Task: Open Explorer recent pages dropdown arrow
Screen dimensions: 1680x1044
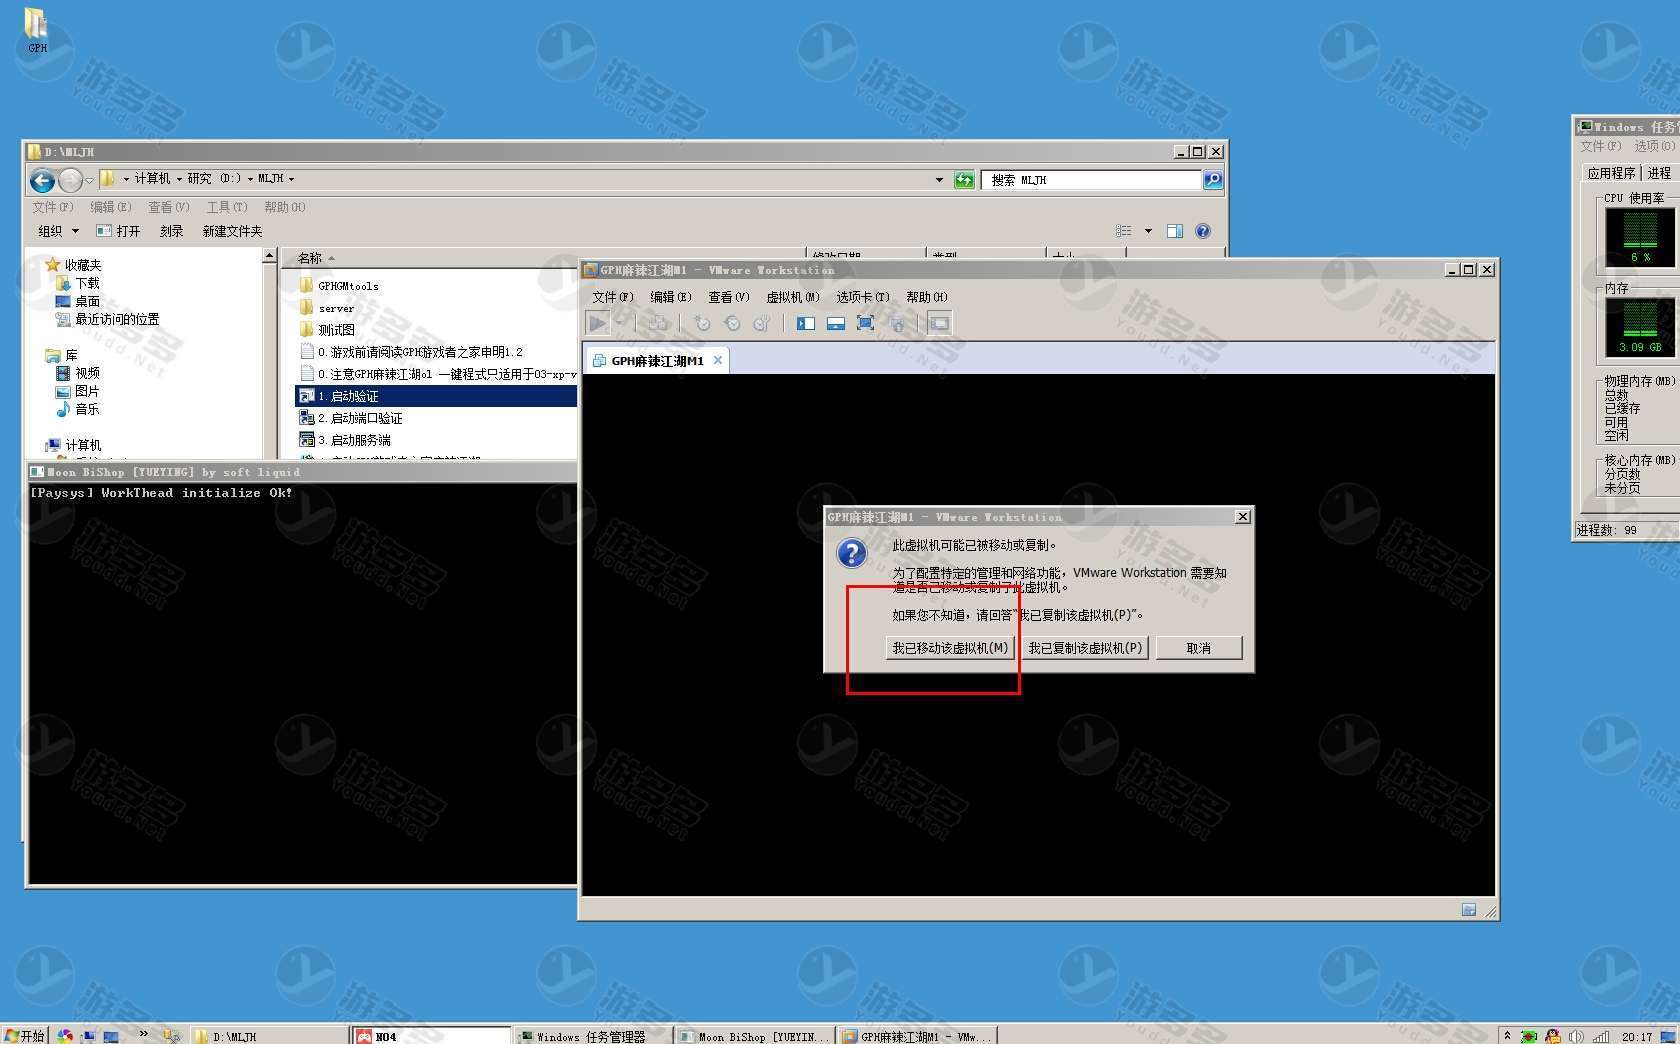Action: 89,180
